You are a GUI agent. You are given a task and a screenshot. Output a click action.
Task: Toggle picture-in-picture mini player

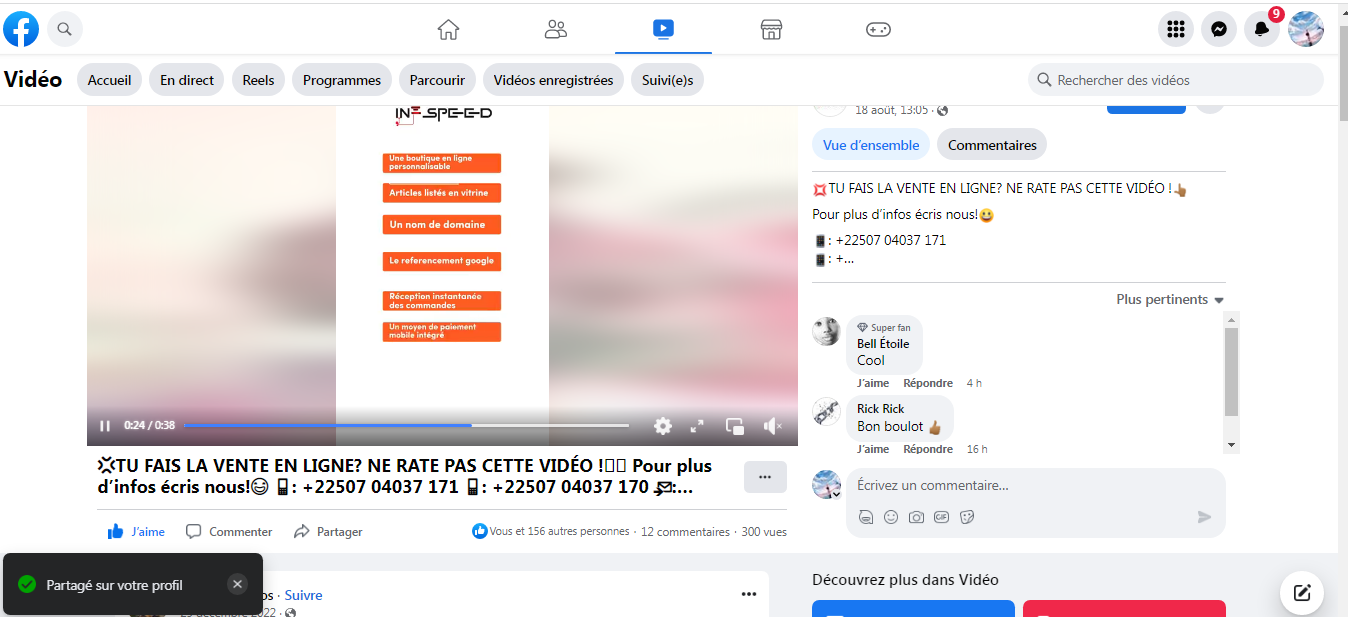[x=735, y=426]
